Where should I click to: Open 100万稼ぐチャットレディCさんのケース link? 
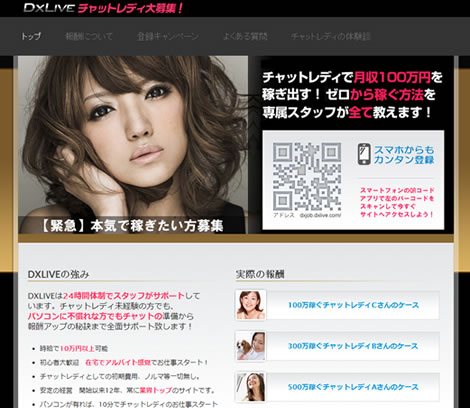(353, 305)
